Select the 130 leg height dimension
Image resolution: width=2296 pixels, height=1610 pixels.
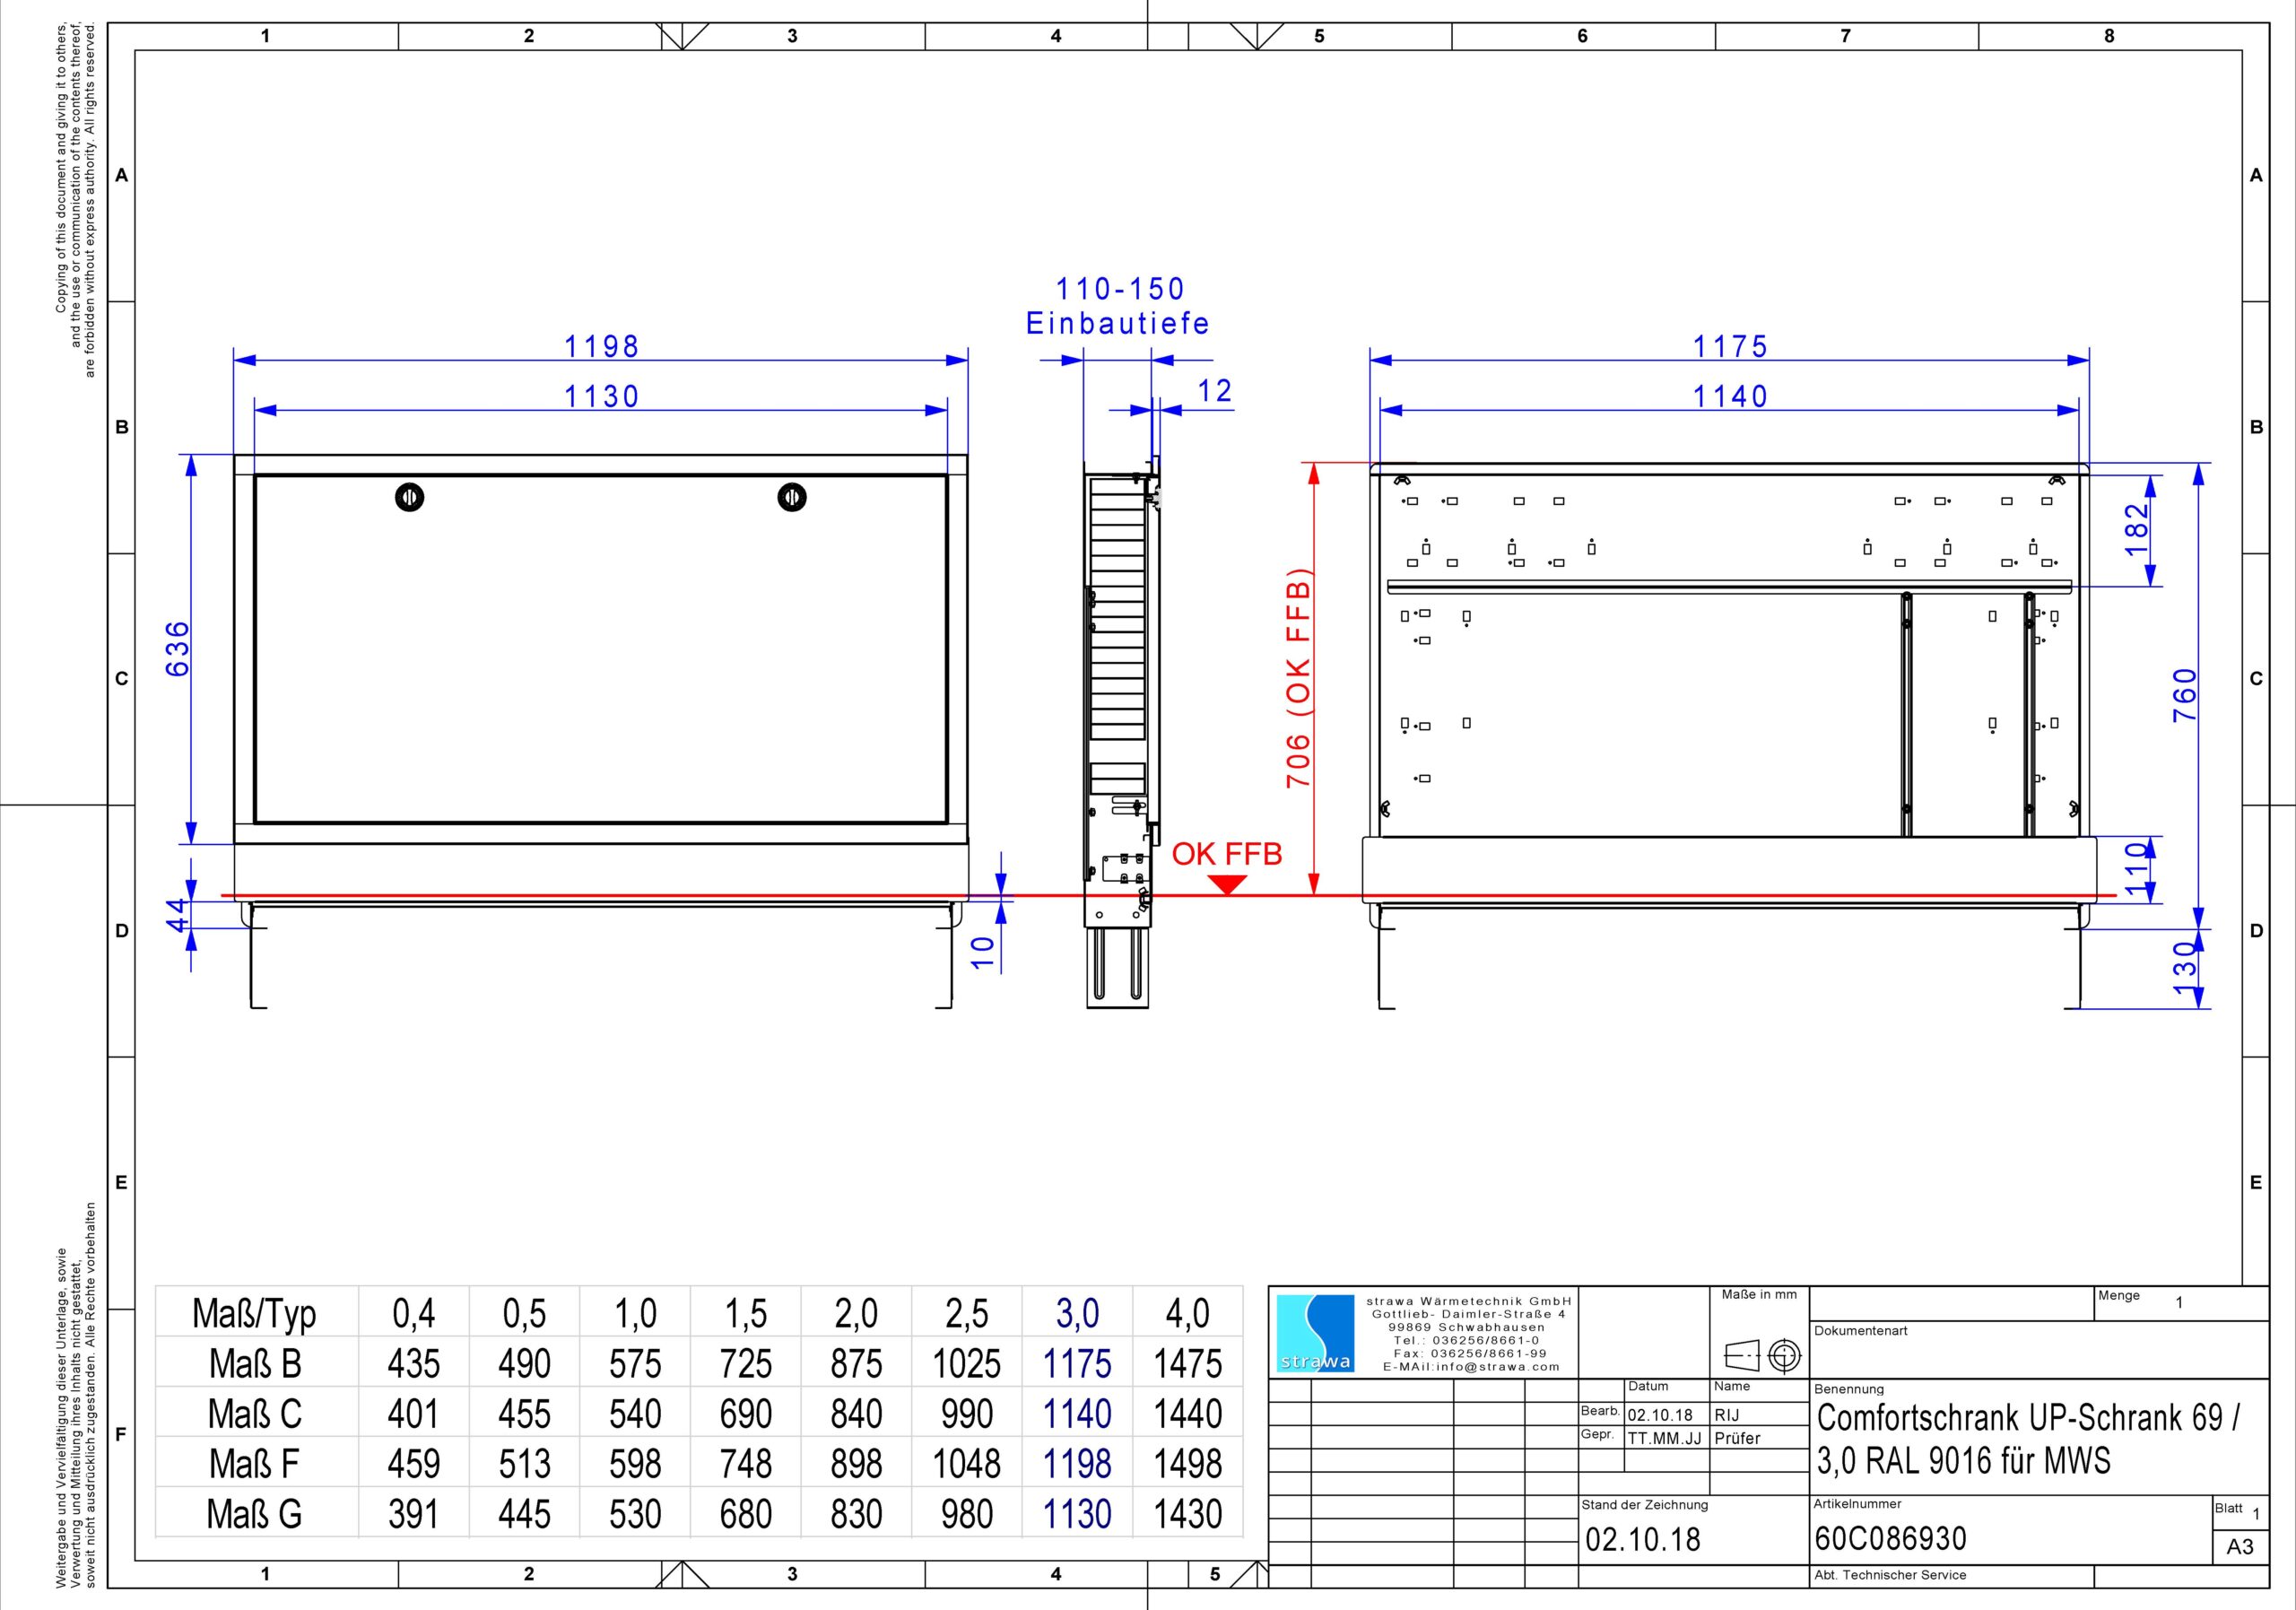[x=2185, y=968]
